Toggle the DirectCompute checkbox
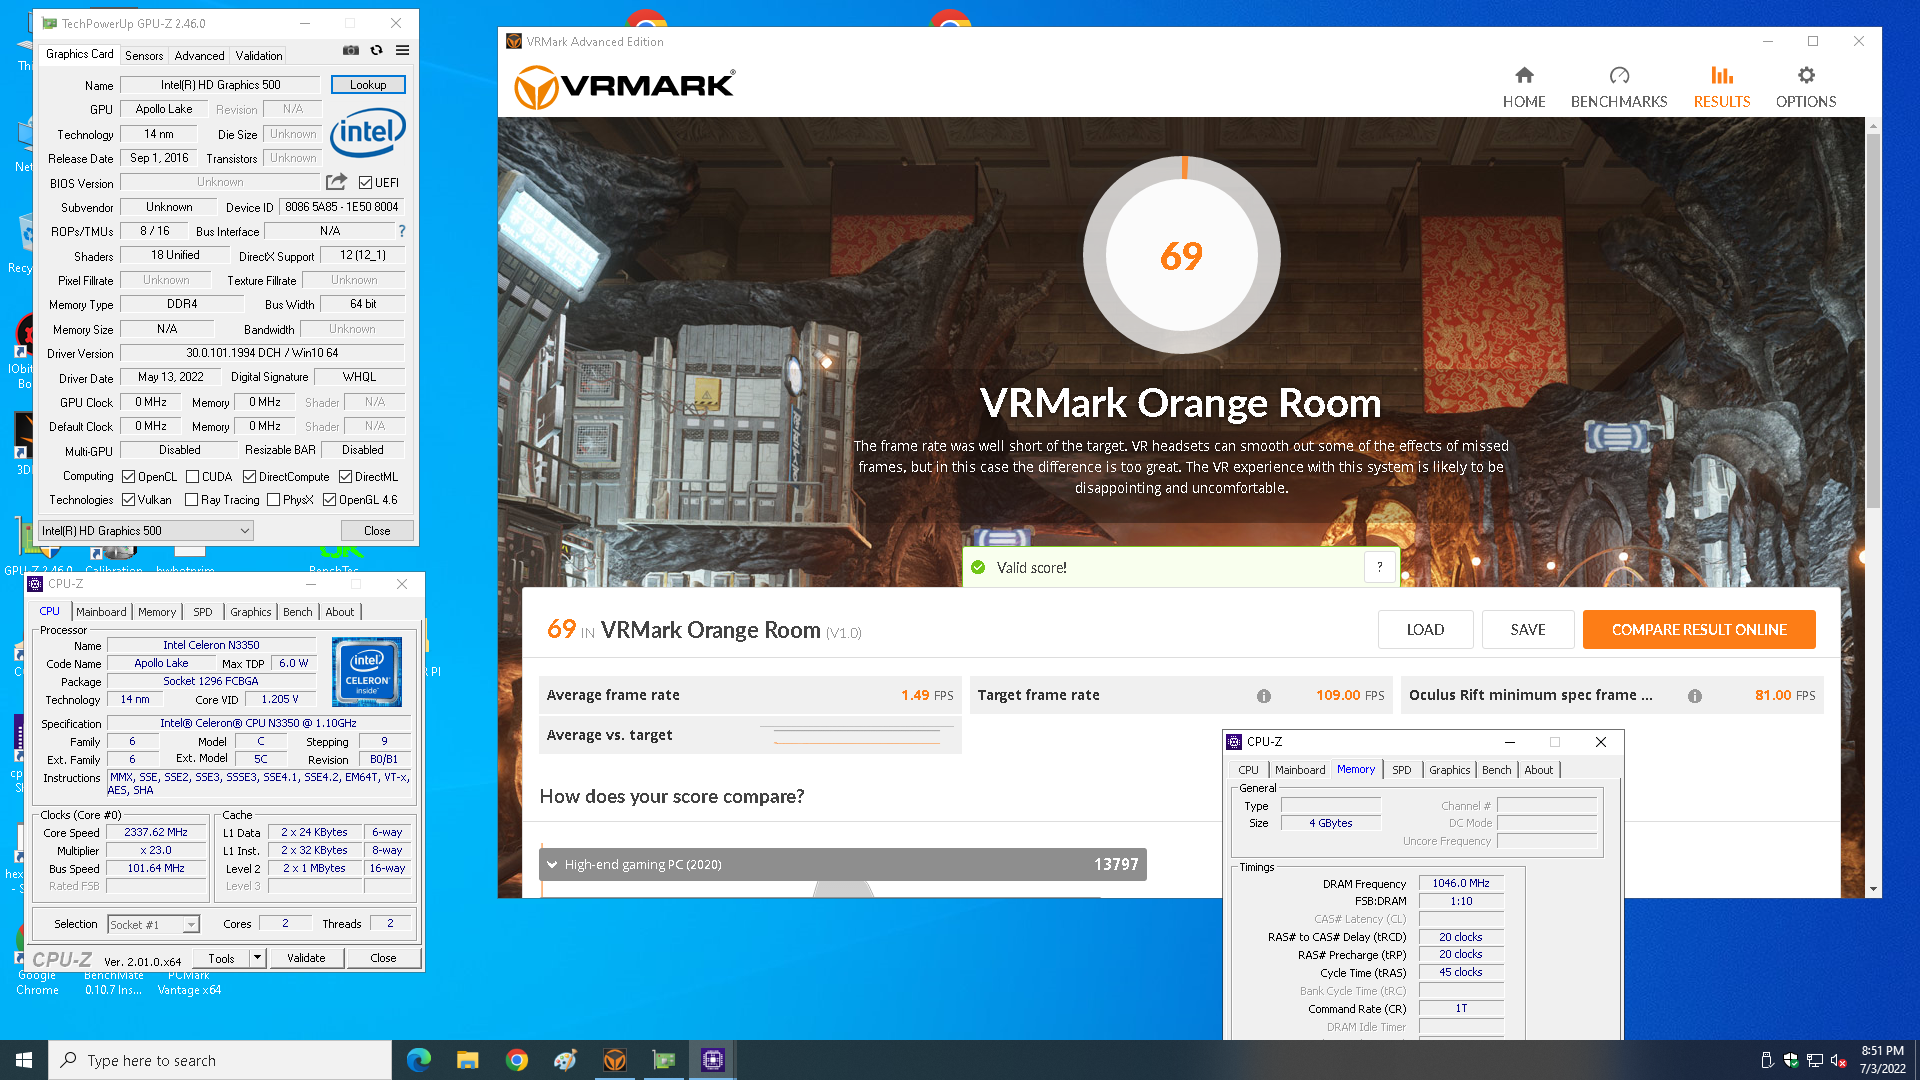This screenshot has width=1920, height=1080. click(x=249, y=476)
